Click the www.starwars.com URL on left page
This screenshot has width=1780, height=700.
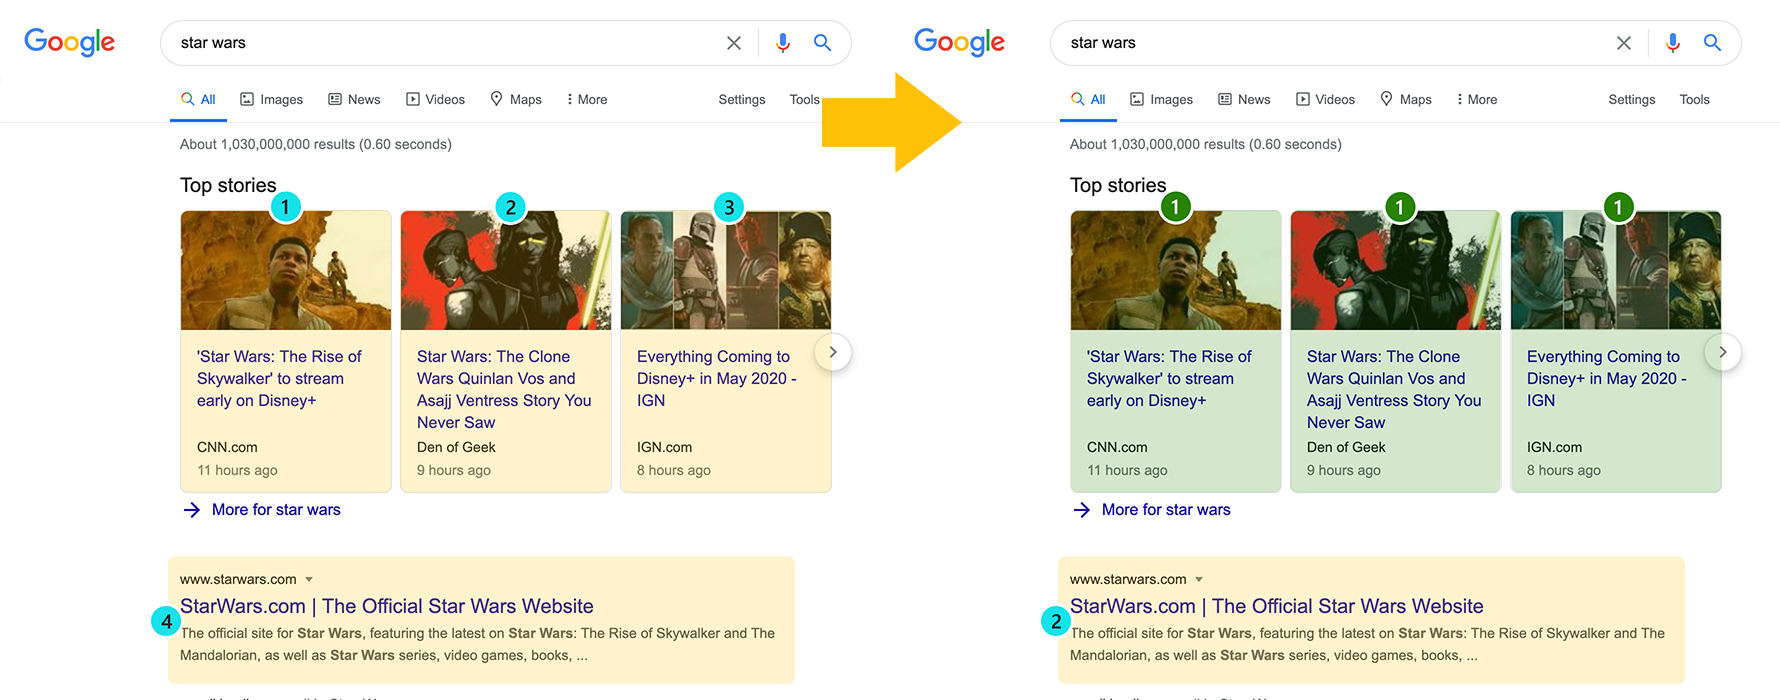coord(238,579)
